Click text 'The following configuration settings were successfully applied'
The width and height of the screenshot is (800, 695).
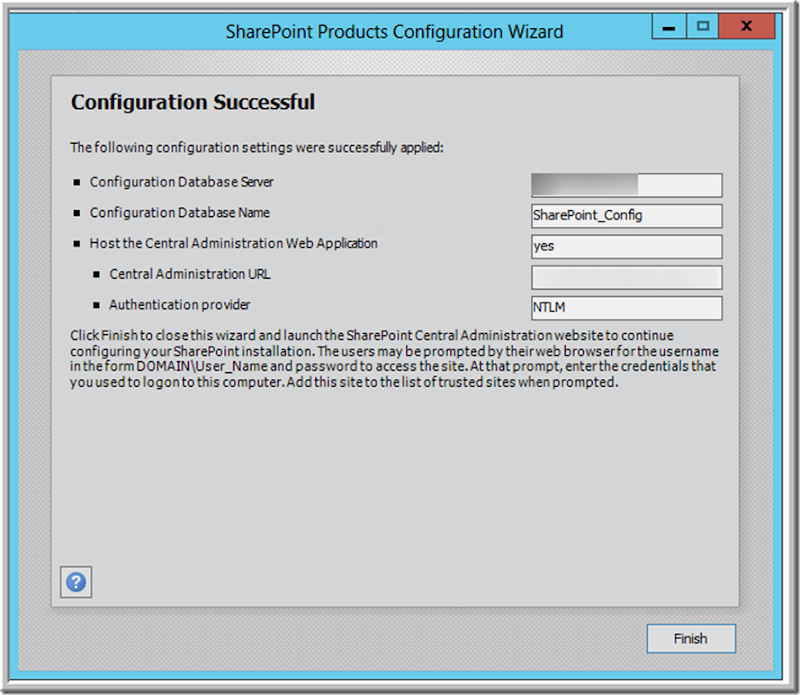tap(257, 147)
